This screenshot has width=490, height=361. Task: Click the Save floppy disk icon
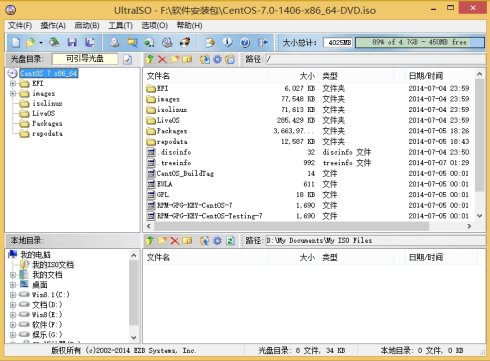coord(72,42)
